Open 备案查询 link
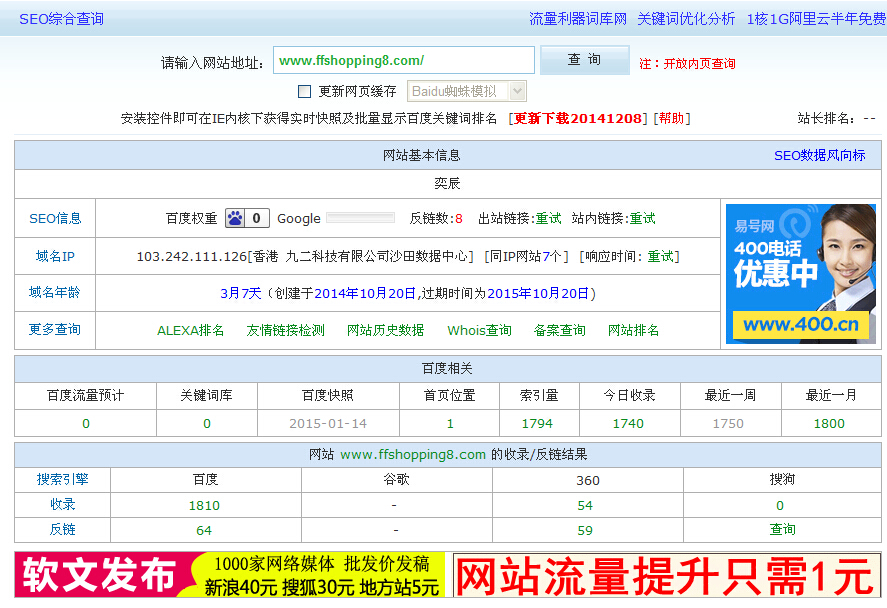The height and width of the screenshot is (608, 887). coord(559,330)
